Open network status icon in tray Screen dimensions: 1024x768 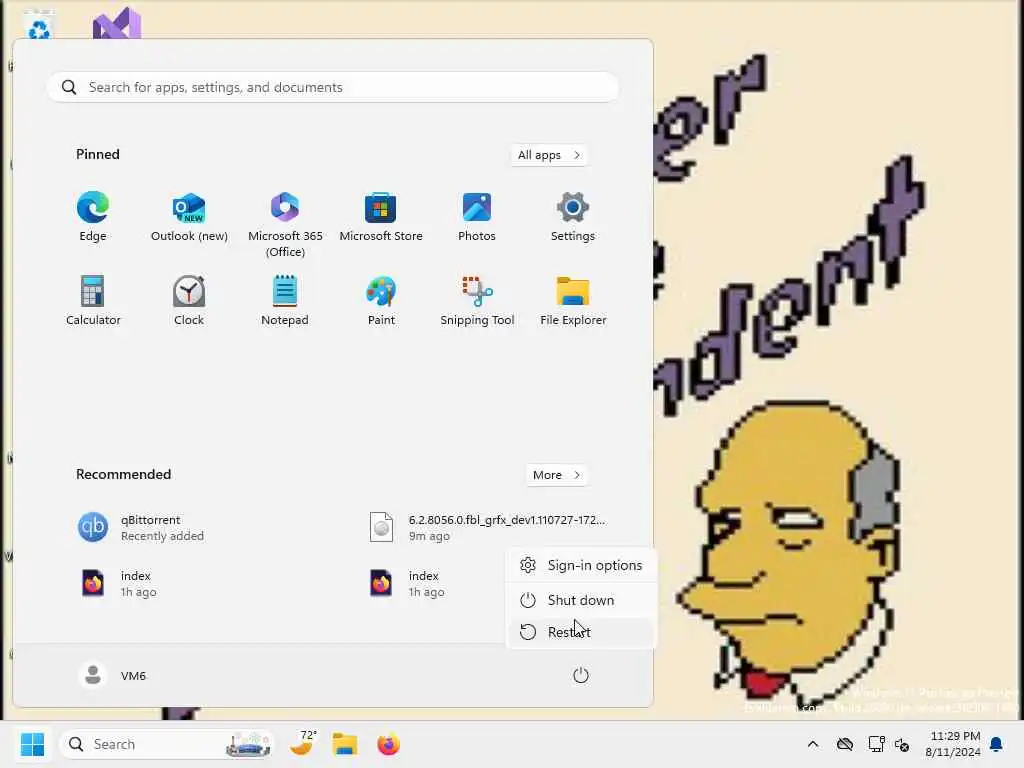tap(876, 744)
